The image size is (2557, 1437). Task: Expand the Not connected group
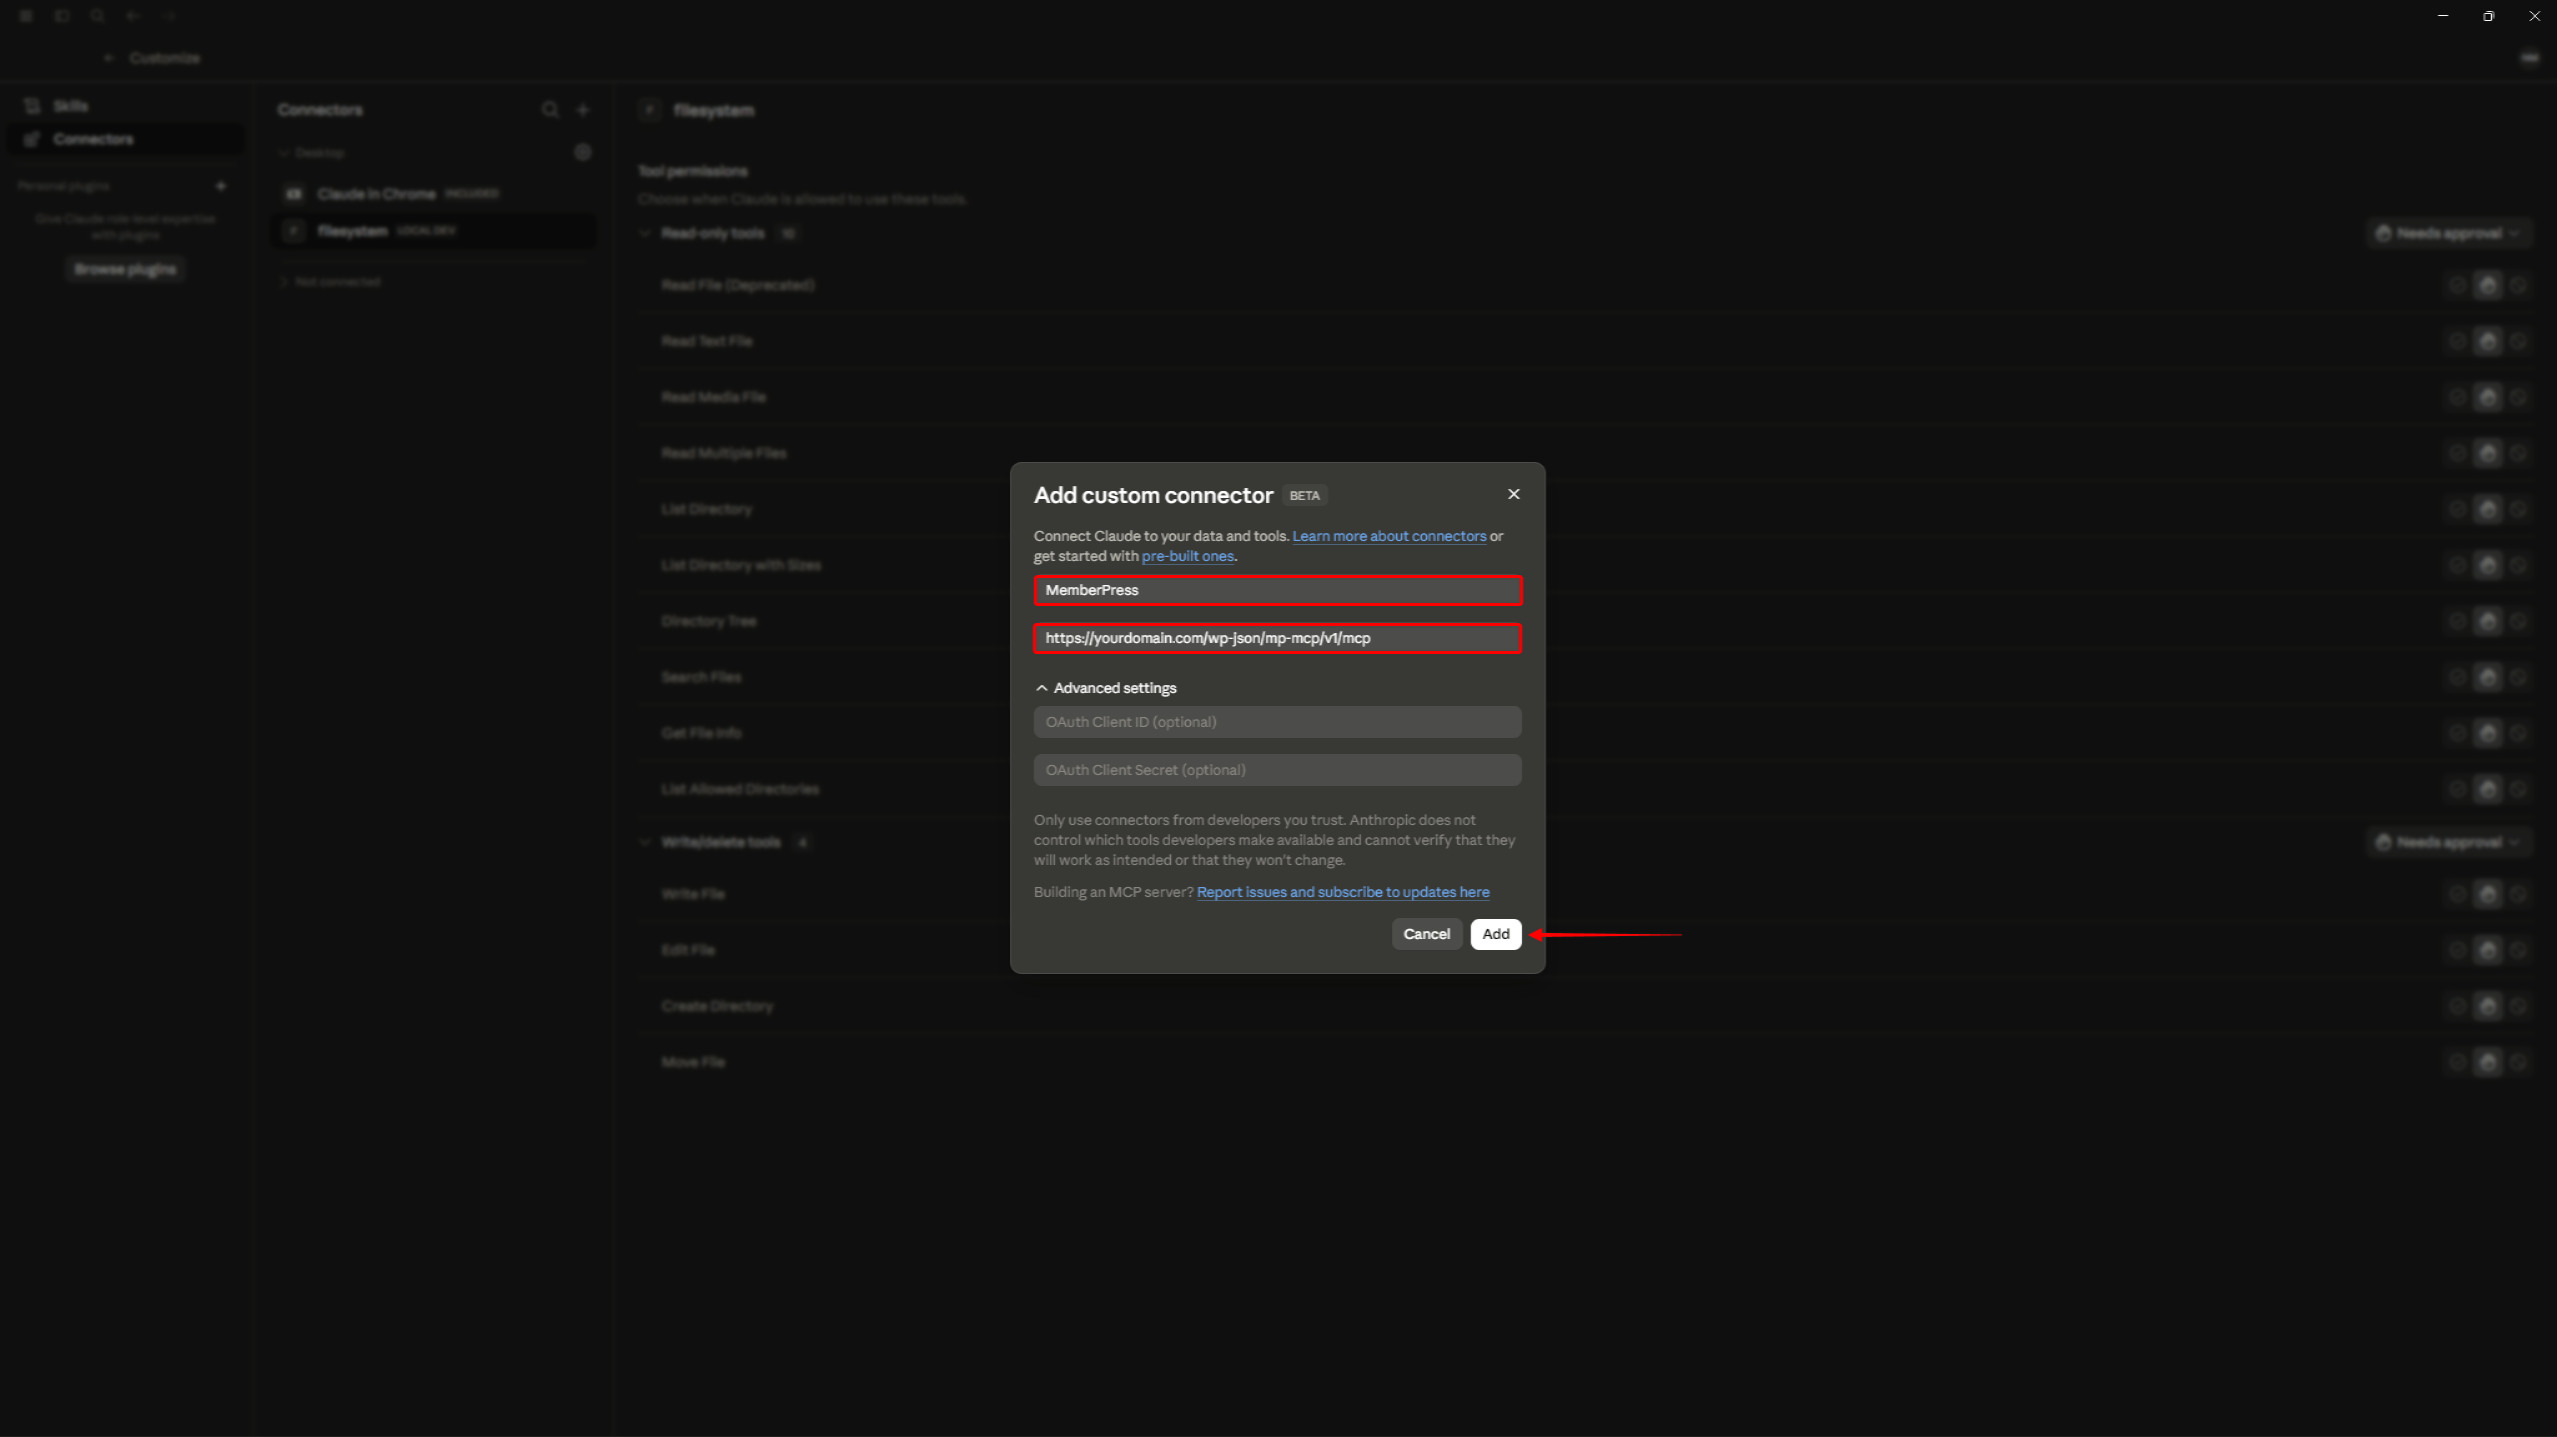[330, 282]
